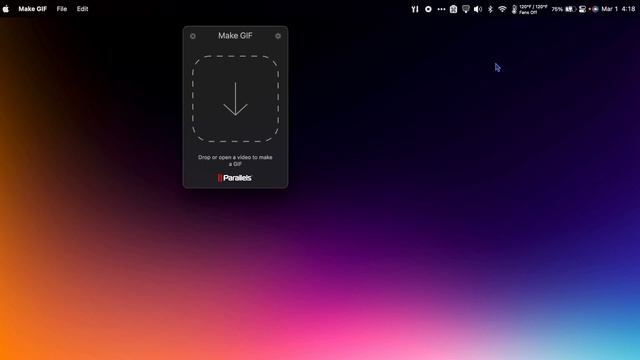Open the Apple menu
Image resolution: width=640 pixels, height=360 pixels.
coord(6,9)
